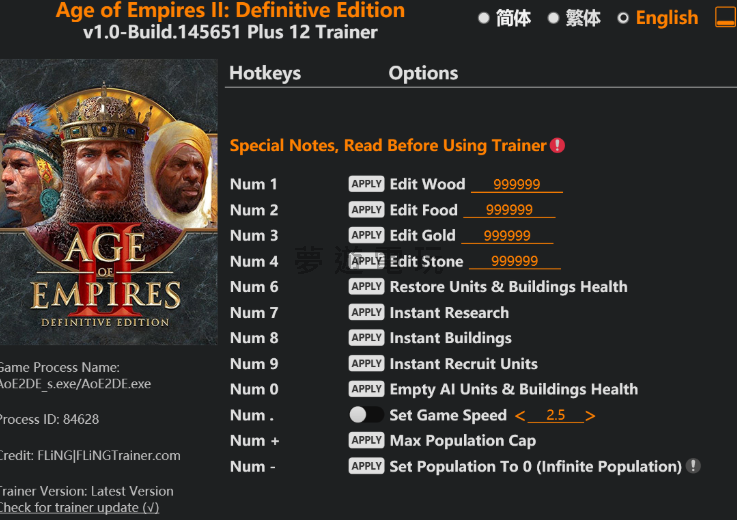The height and width of the screenshot is (520, 737).
Task: Click the Age of Empires II: Definitive Edition title
Action: pyautogui.click(x=230, y=10)
